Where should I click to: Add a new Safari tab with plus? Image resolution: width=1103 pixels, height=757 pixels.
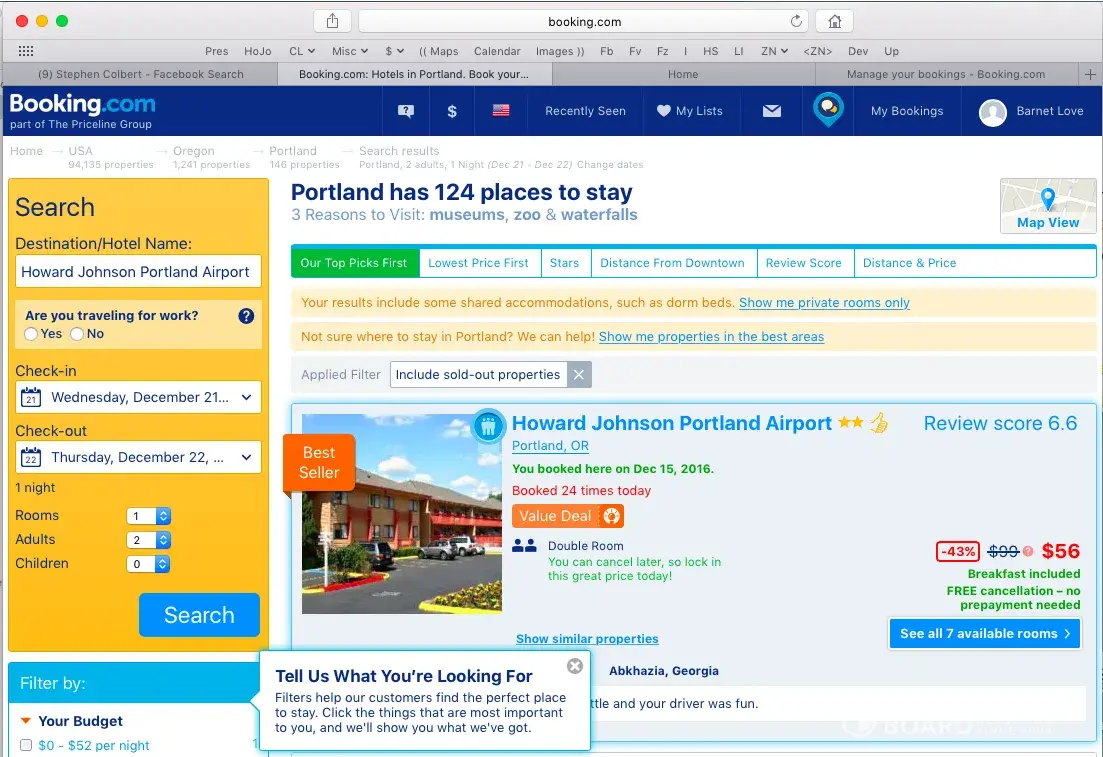[x=1090, y=74]
